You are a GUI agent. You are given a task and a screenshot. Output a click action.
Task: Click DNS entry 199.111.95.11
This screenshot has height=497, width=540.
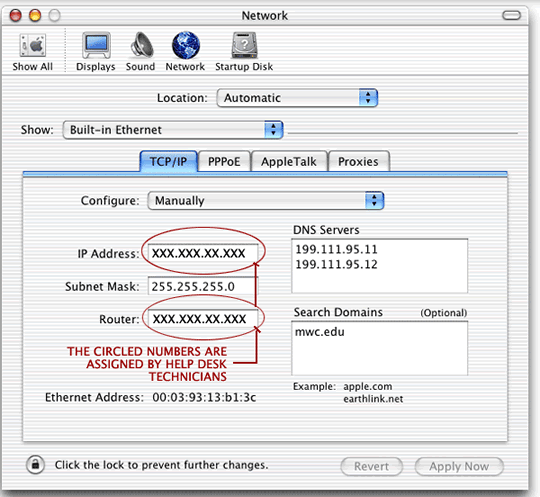tap(336, 249)
